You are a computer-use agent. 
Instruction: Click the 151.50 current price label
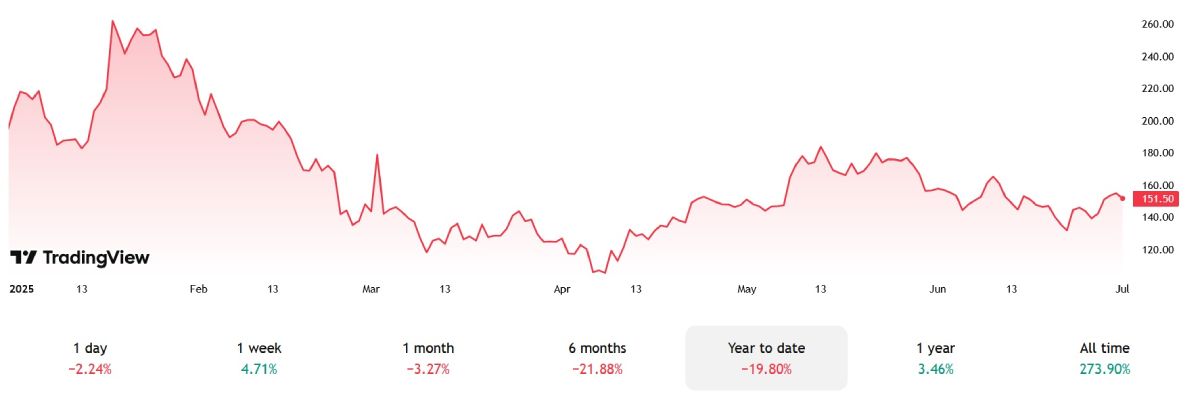tap(1155, 199)
